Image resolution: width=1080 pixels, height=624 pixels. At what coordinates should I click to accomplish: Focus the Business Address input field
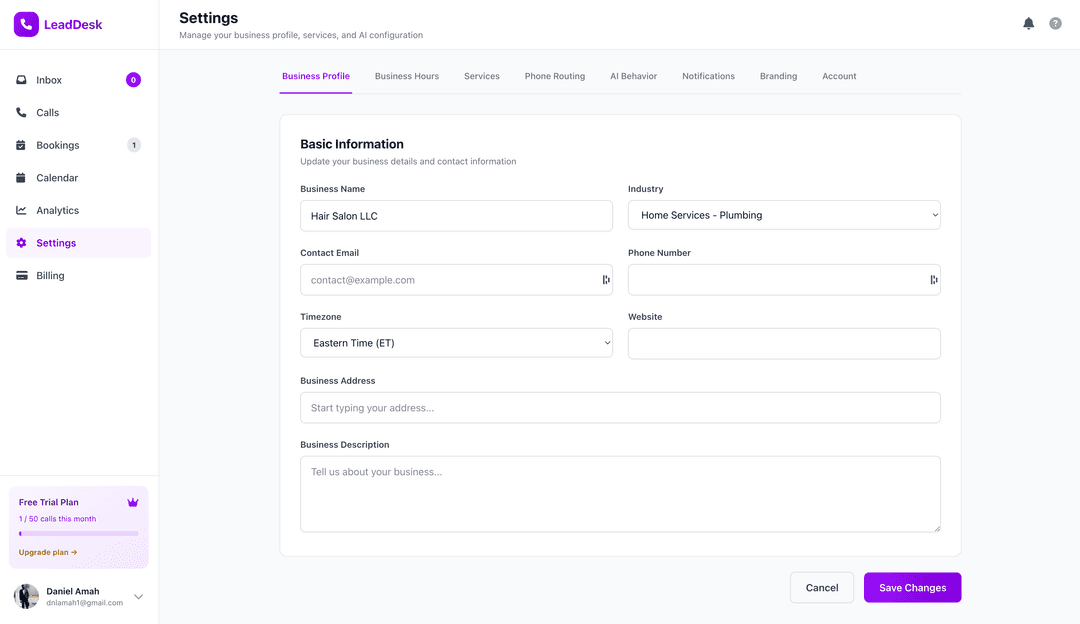pyautogui.click(x=620, y=408)
